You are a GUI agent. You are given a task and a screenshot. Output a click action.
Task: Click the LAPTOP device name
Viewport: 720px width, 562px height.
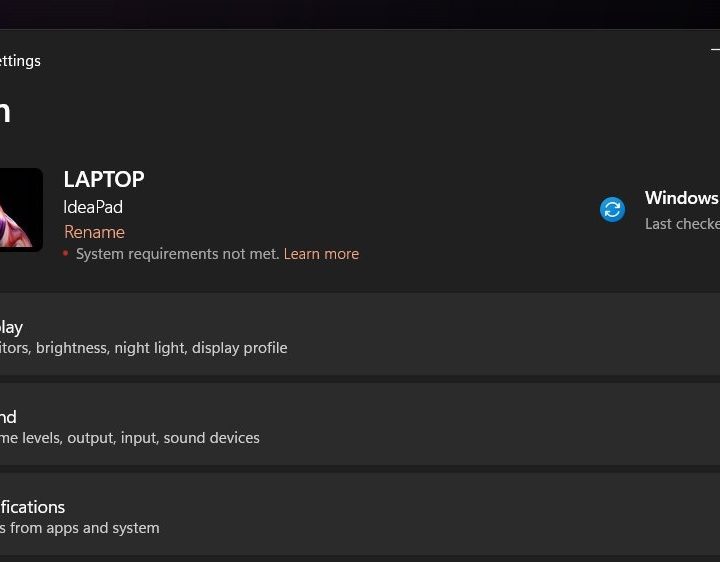tap(104, 179)
